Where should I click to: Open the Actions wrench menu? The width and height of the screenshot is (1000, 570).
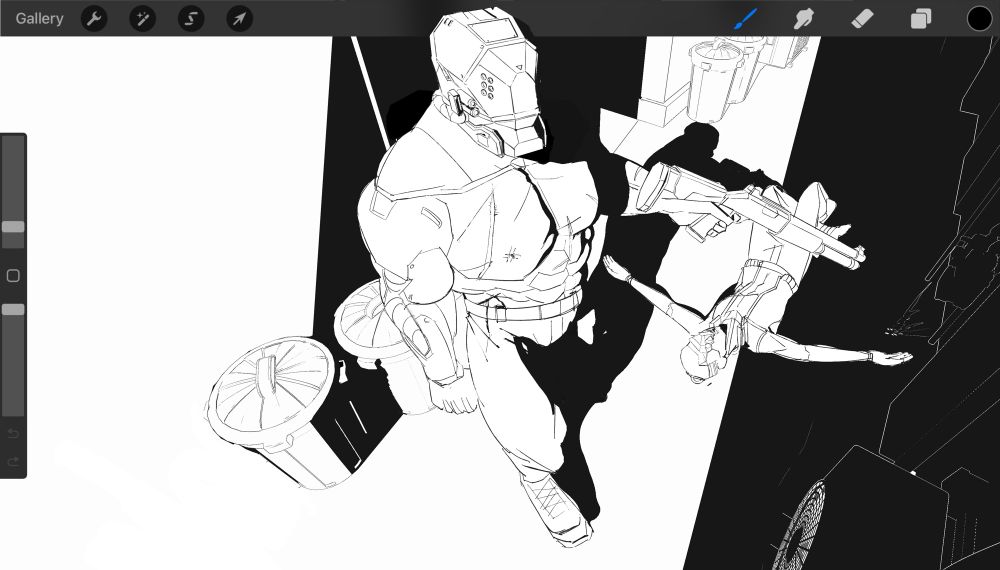click(x=94, y=18)
